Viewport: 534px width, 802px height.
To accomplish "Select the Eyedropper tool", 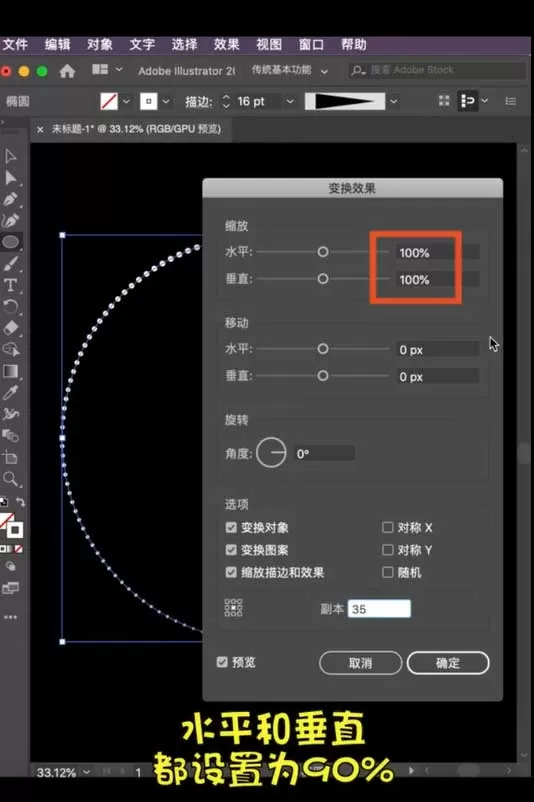I will coord(10,392).
